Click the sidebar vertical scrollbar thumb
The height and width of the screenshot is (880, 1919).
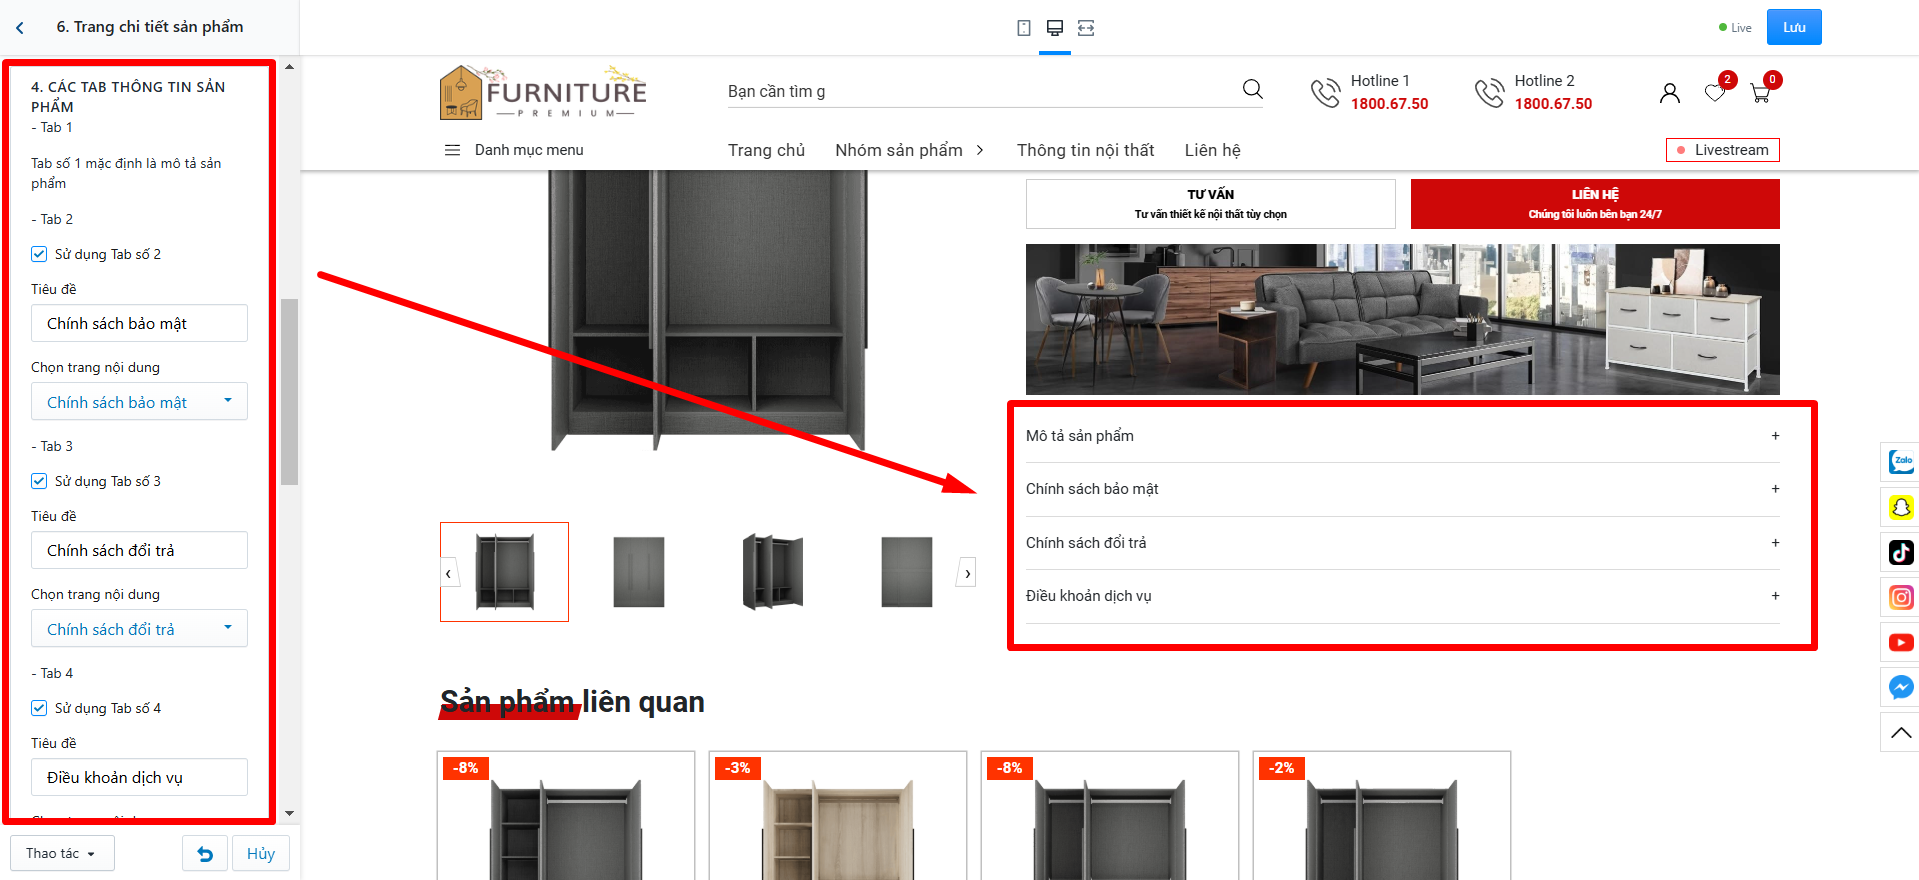[x=290, y=391]
